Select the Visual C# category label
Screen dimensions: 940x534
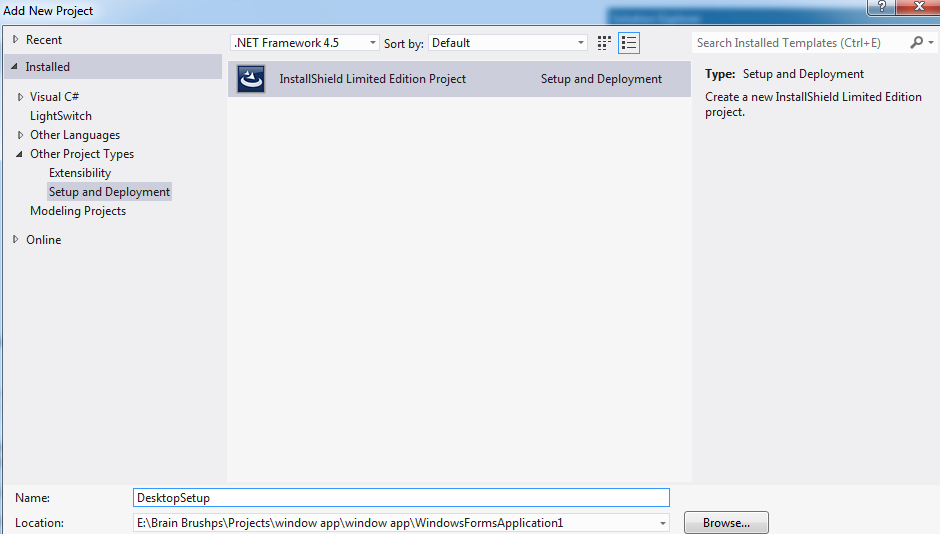(x=54, y=96)
